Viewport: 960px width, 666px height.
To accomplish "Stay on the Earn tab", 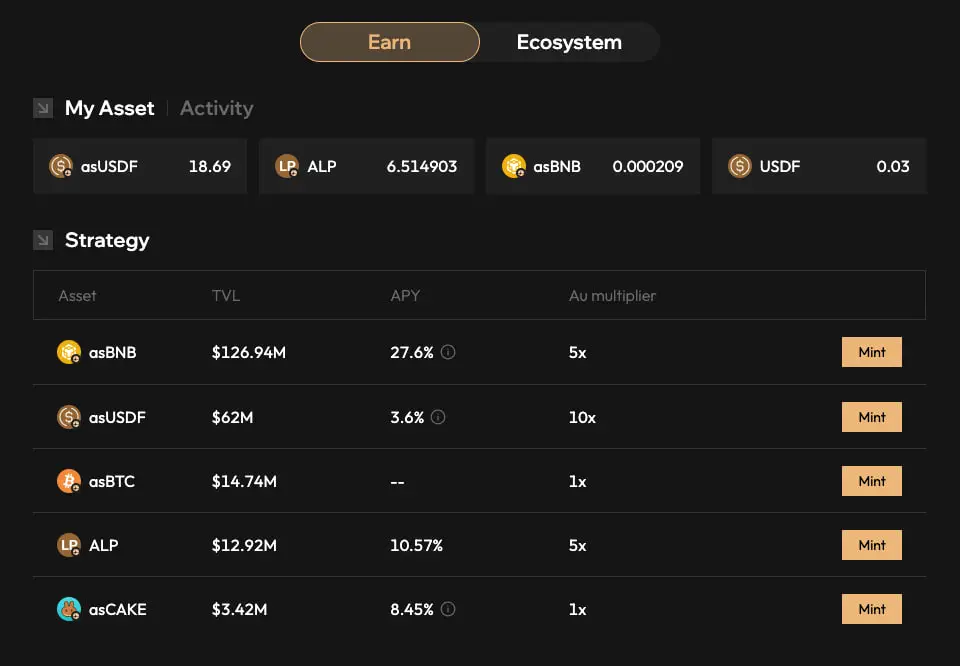I will pyautogui.click(x=389, y=42).
